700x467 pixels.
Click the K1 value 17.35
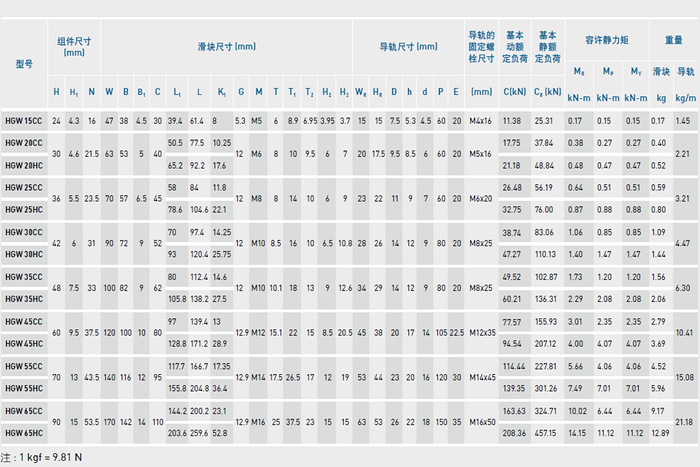[x=221, y=366]
